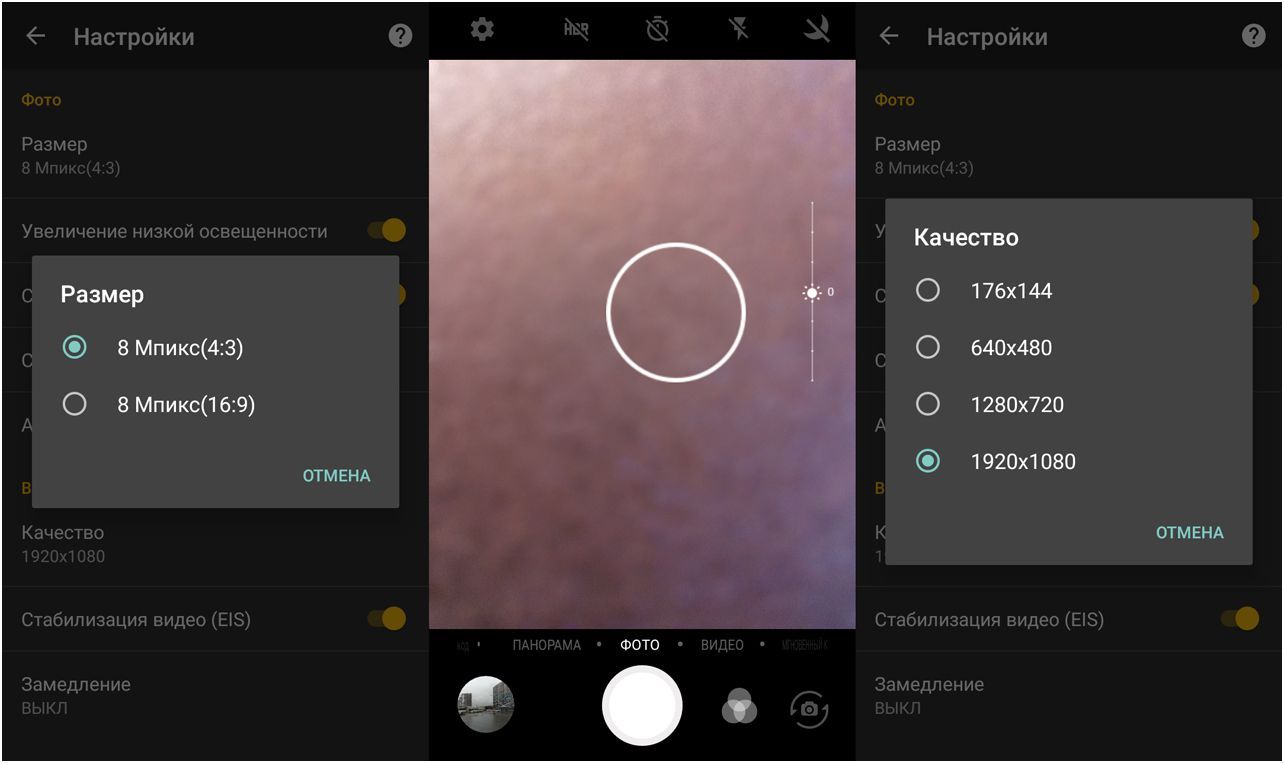Select the 8 Мпикс(16:9) size option
Screen dimensions: 1284x763
tap(75, 405)
